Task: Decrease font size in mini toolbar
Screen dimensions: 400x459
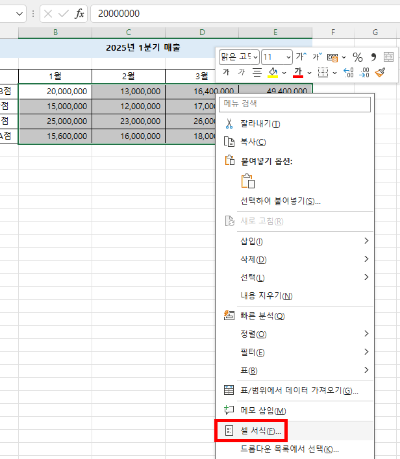Action: 317,57
